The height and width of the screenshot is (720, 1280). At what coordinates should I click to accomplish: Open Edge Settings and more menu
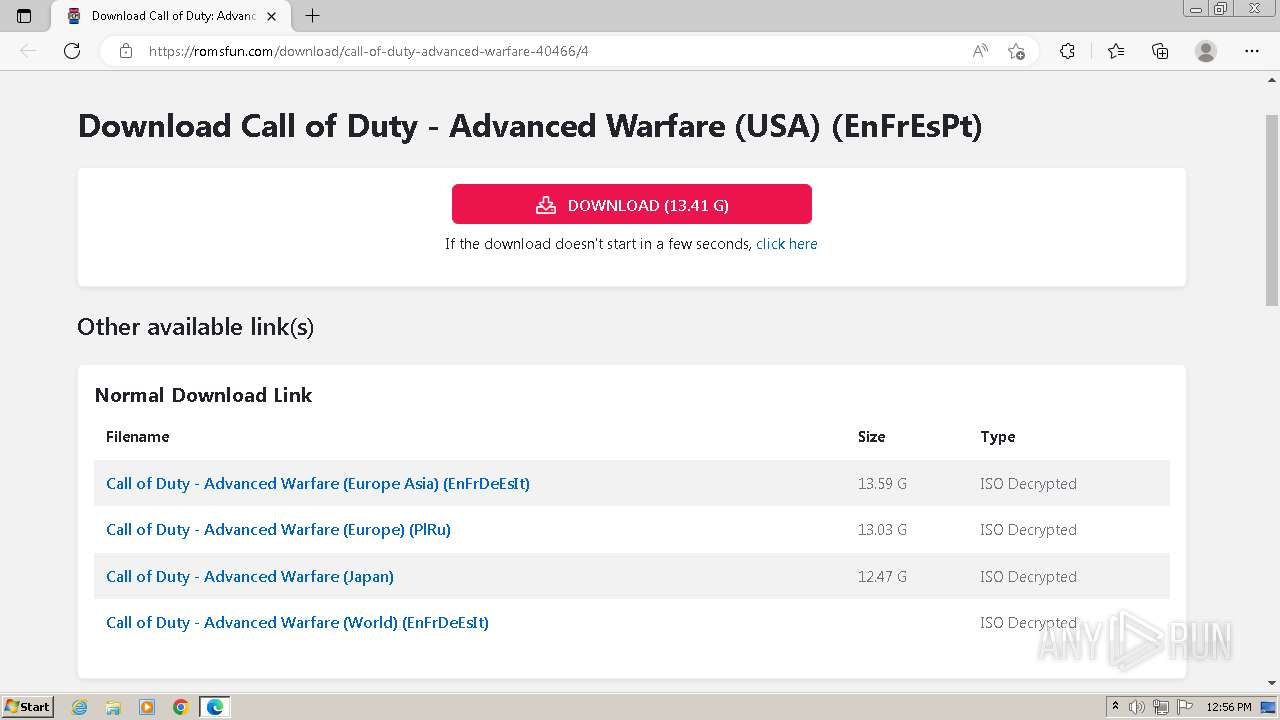point(1252,51)
